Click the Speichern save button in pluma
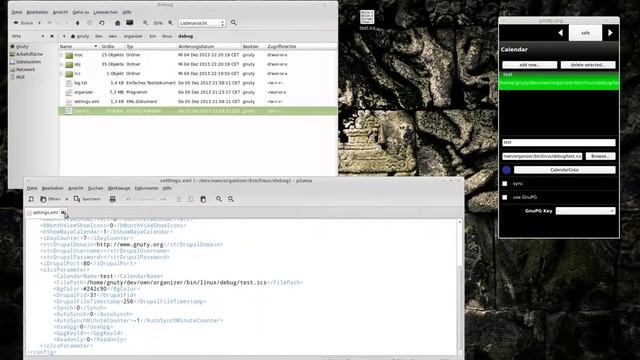The image size is (640, 360). point(87,199)
